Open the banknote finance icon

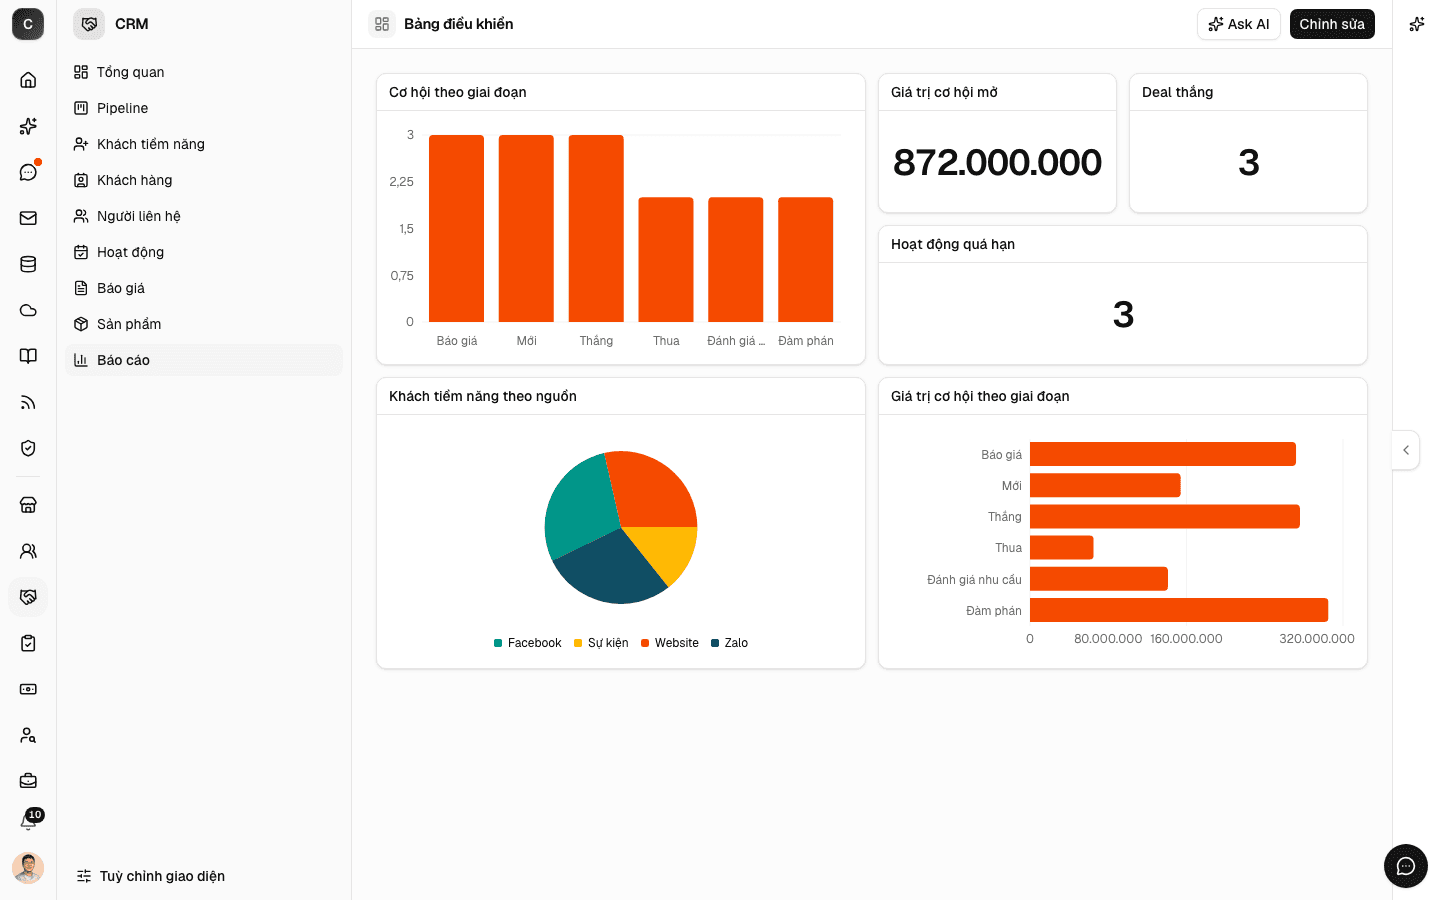coord(28,689)
